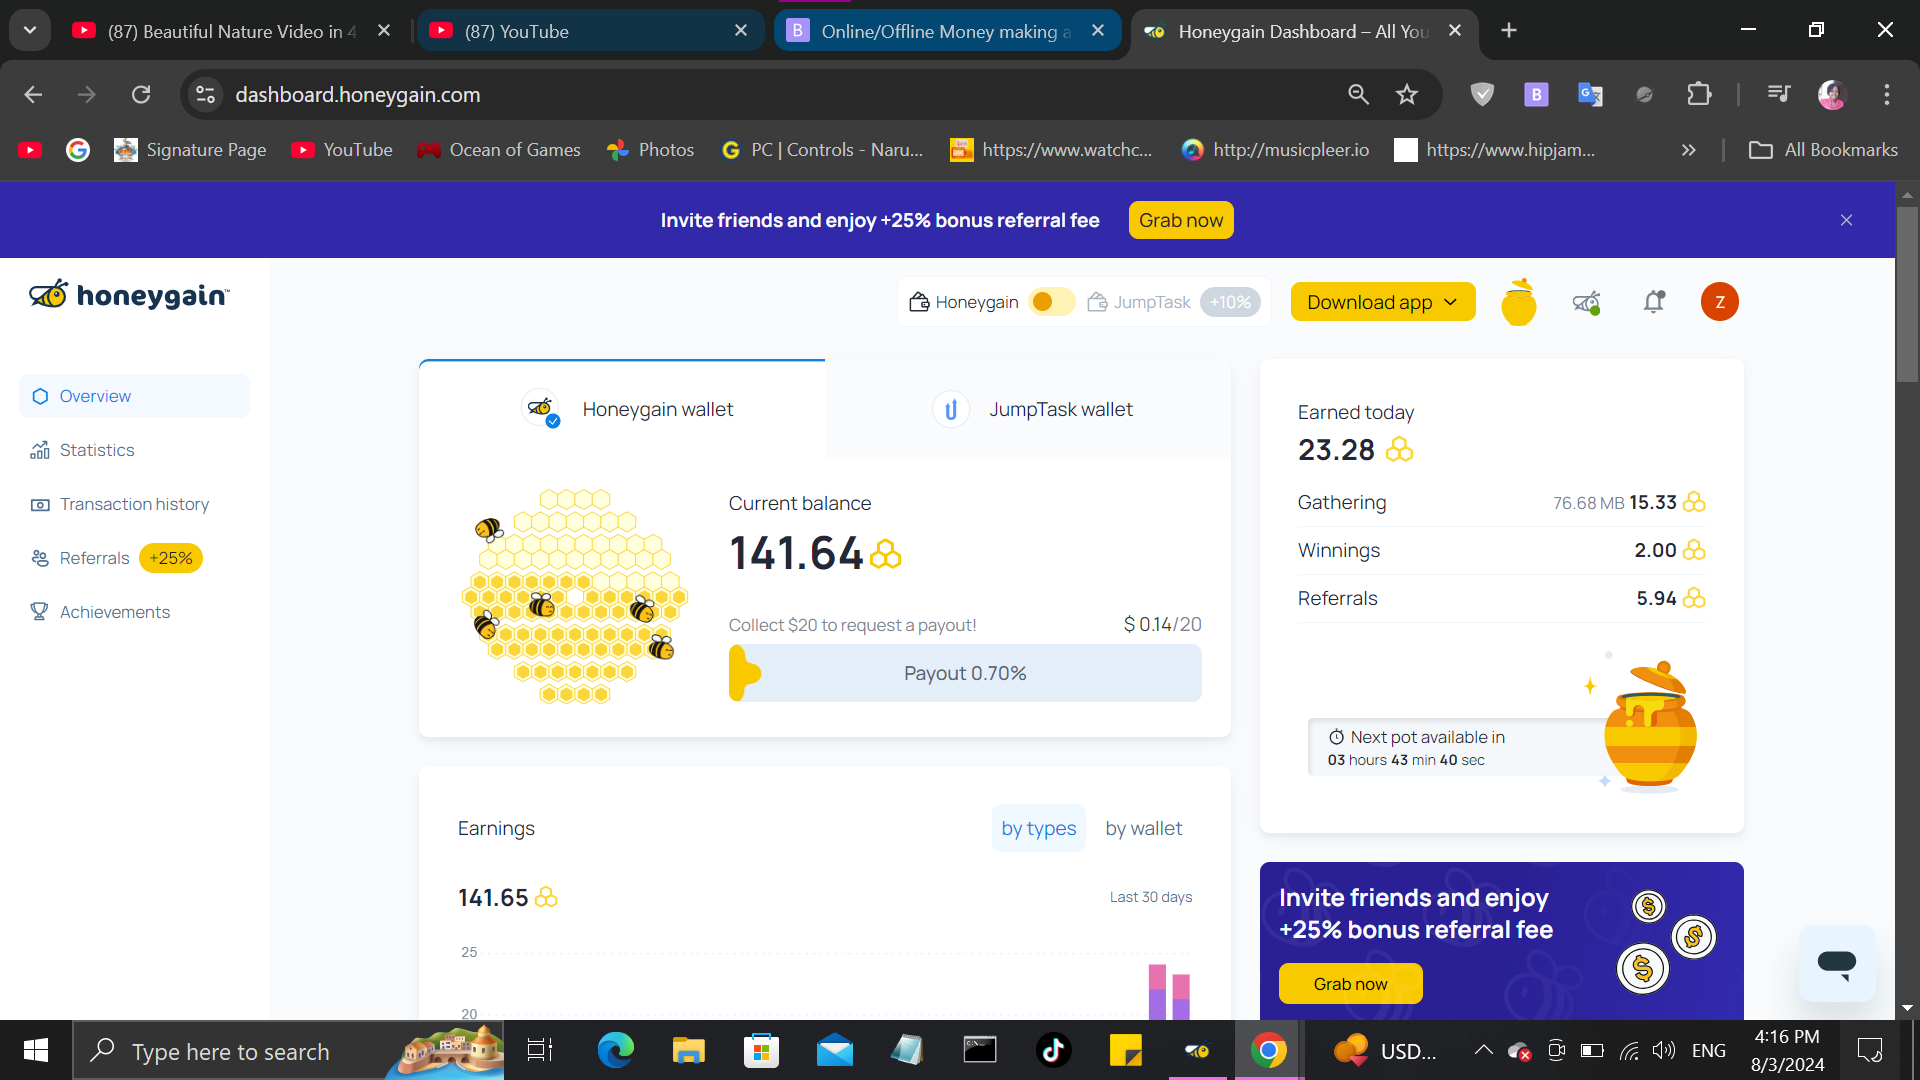Expand the Download app dropdown

[x=1382, y=302]
